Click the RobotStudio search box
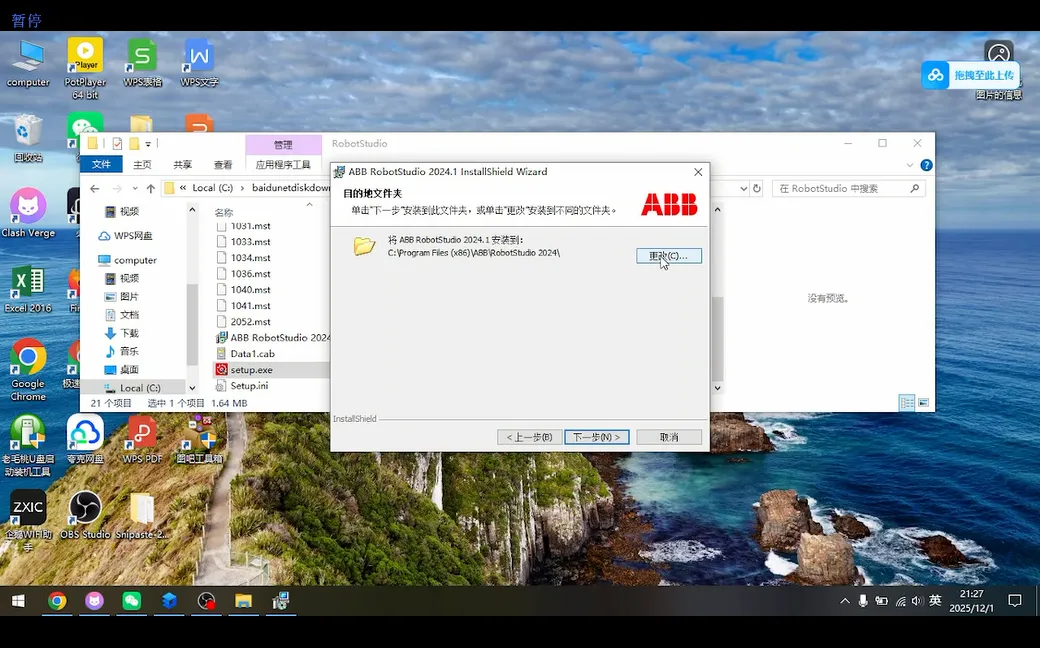 (x=848, y=187)
